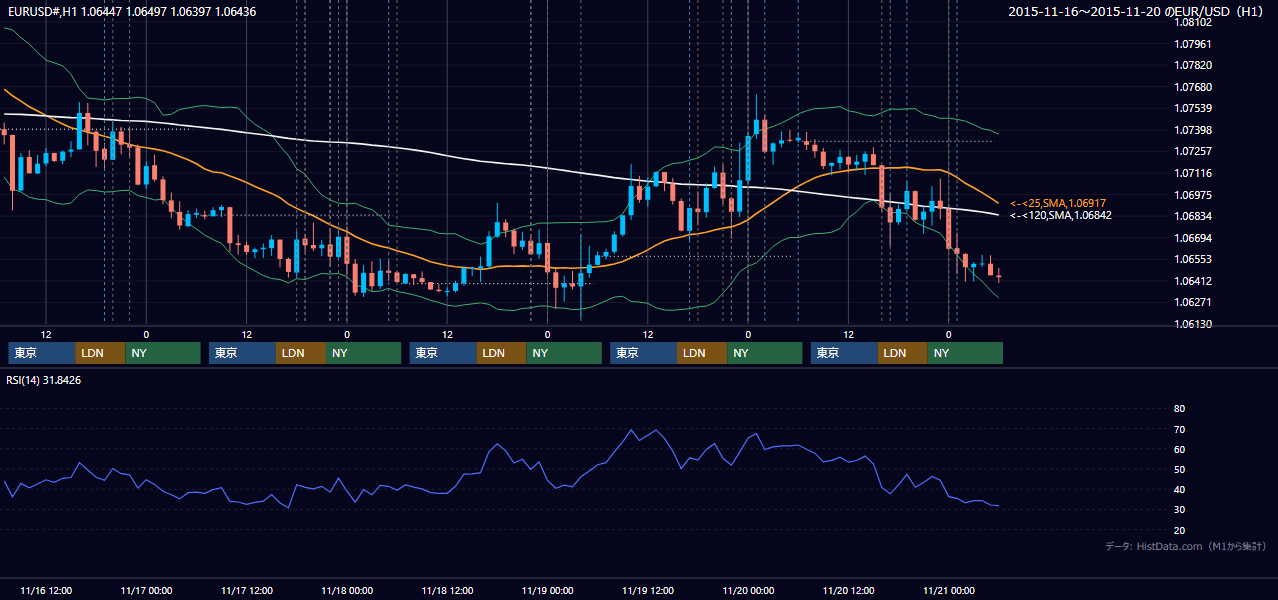Select the <-<120,SMA,1.06842 white label

tap(1061, 215)
